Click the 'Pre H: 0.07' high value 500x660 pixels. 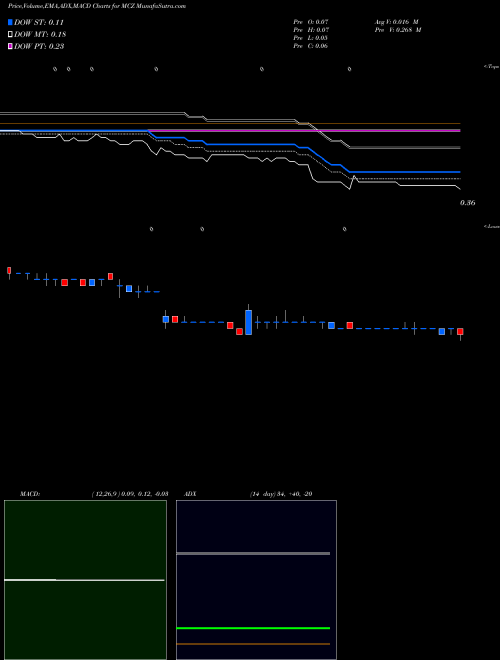coord(311,30)
